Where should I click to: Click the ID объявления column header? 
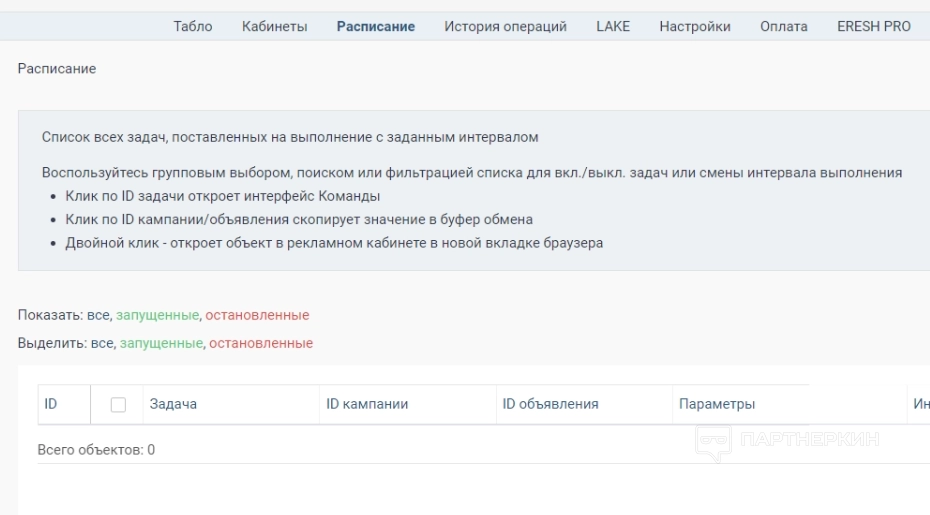pyautogui.click(x=550, y=404)
